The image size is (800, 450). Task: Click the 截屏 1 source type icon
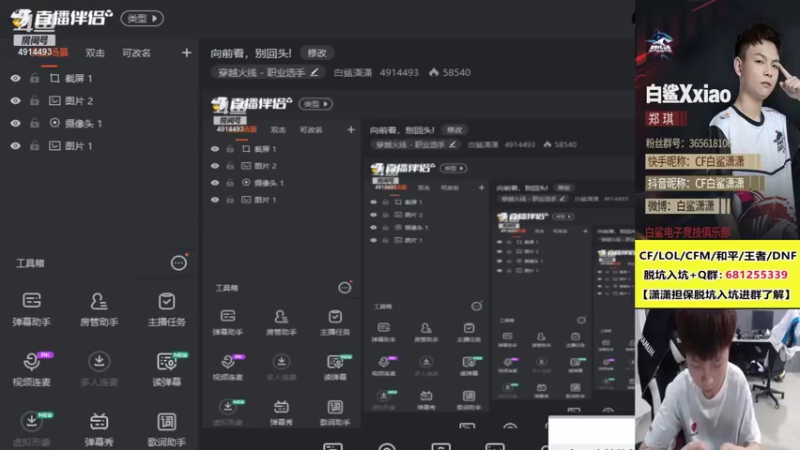tap(55, 78)
